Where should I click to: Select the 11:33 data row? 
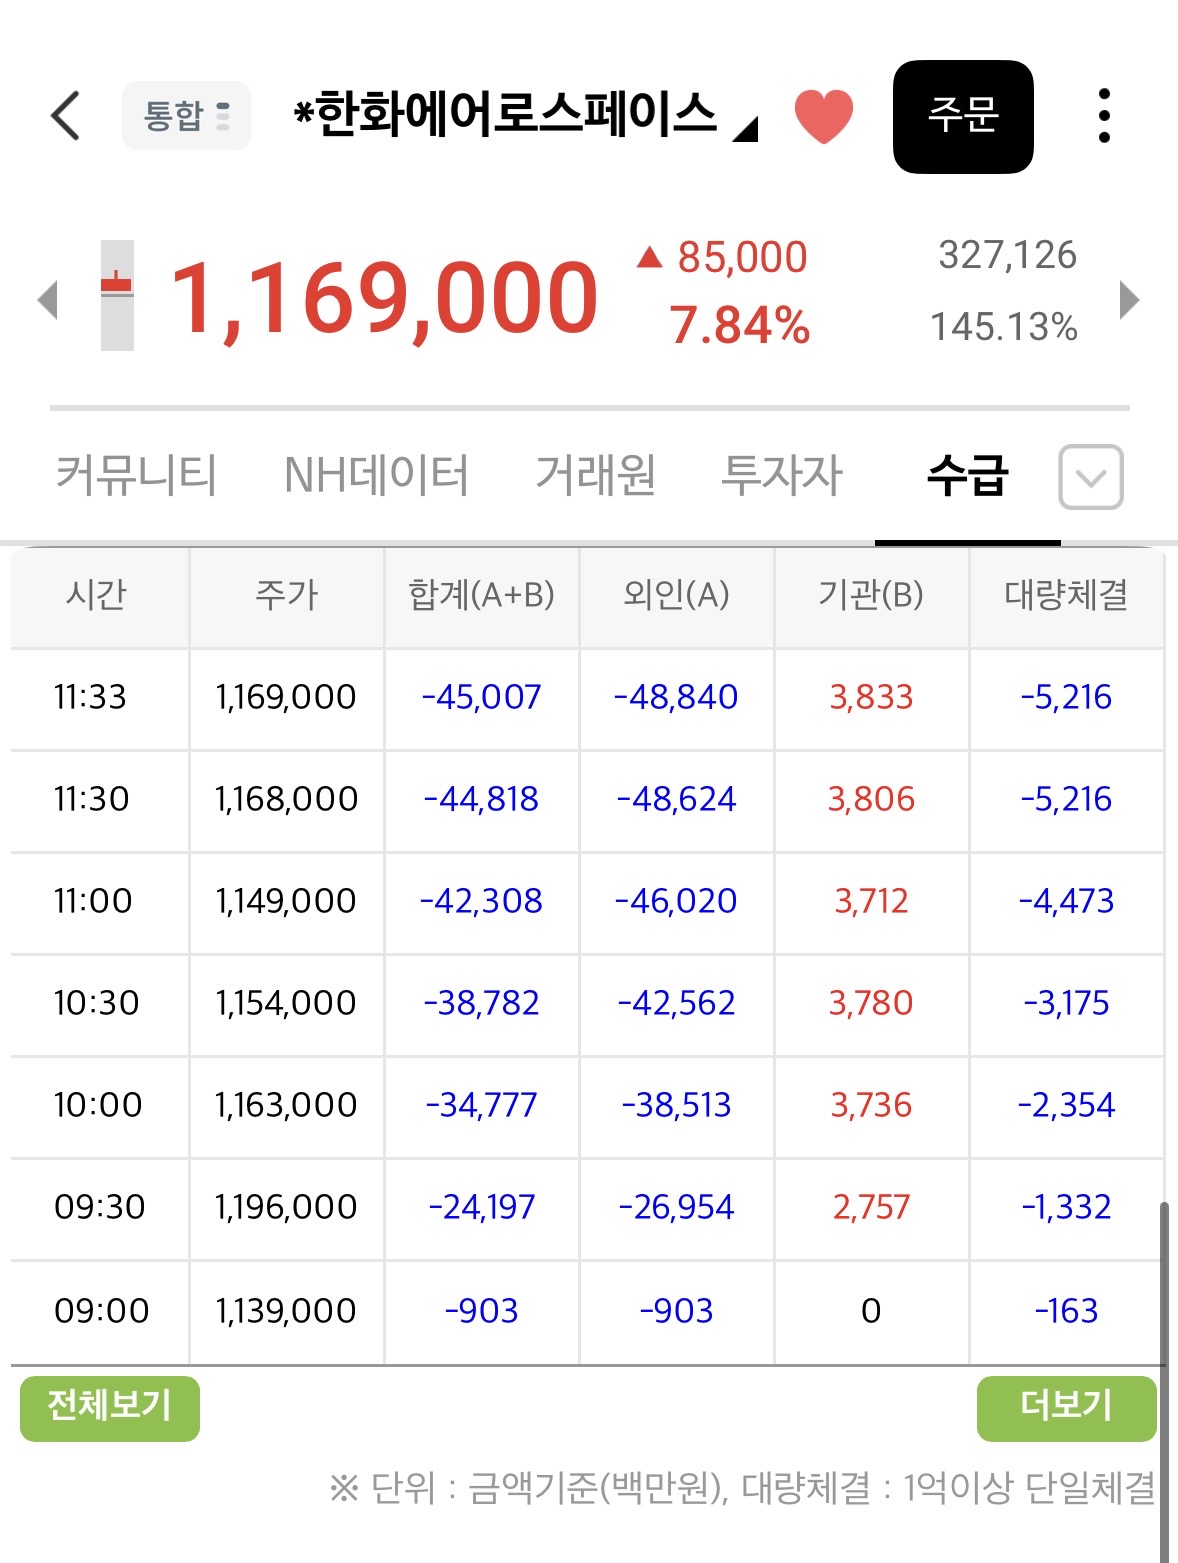(x=587, y=697)
